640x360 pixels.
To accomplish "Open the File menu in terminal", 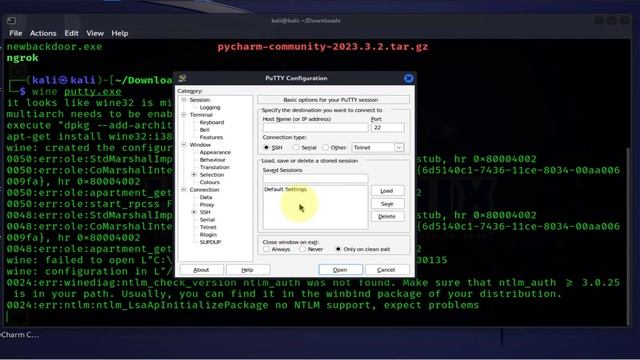I will 16,33.
